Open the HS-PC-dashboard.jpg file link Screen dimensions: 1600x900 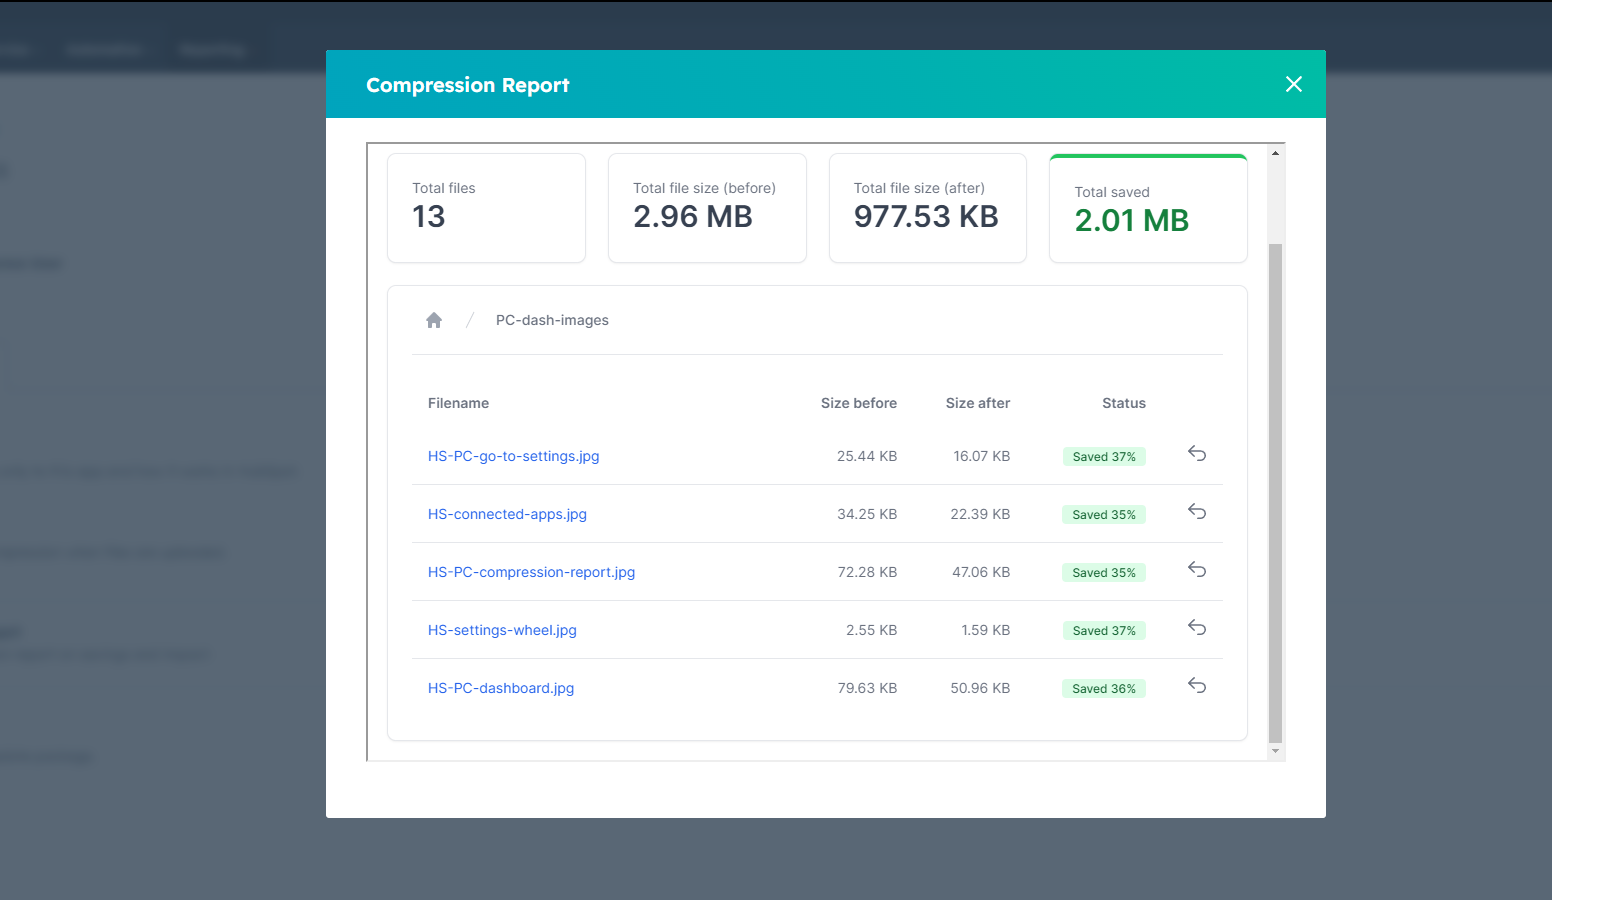tap(500, 687)
